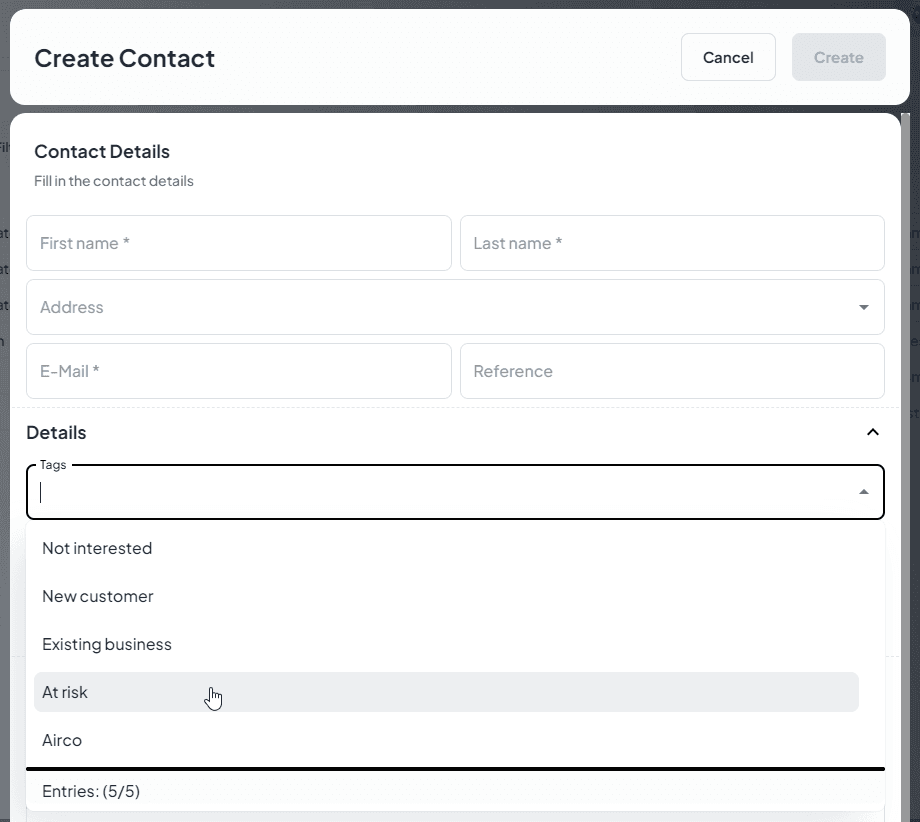Viewport: 920px width, 822px height.
Task: Focus the First name field
Action: pos(238,243)
